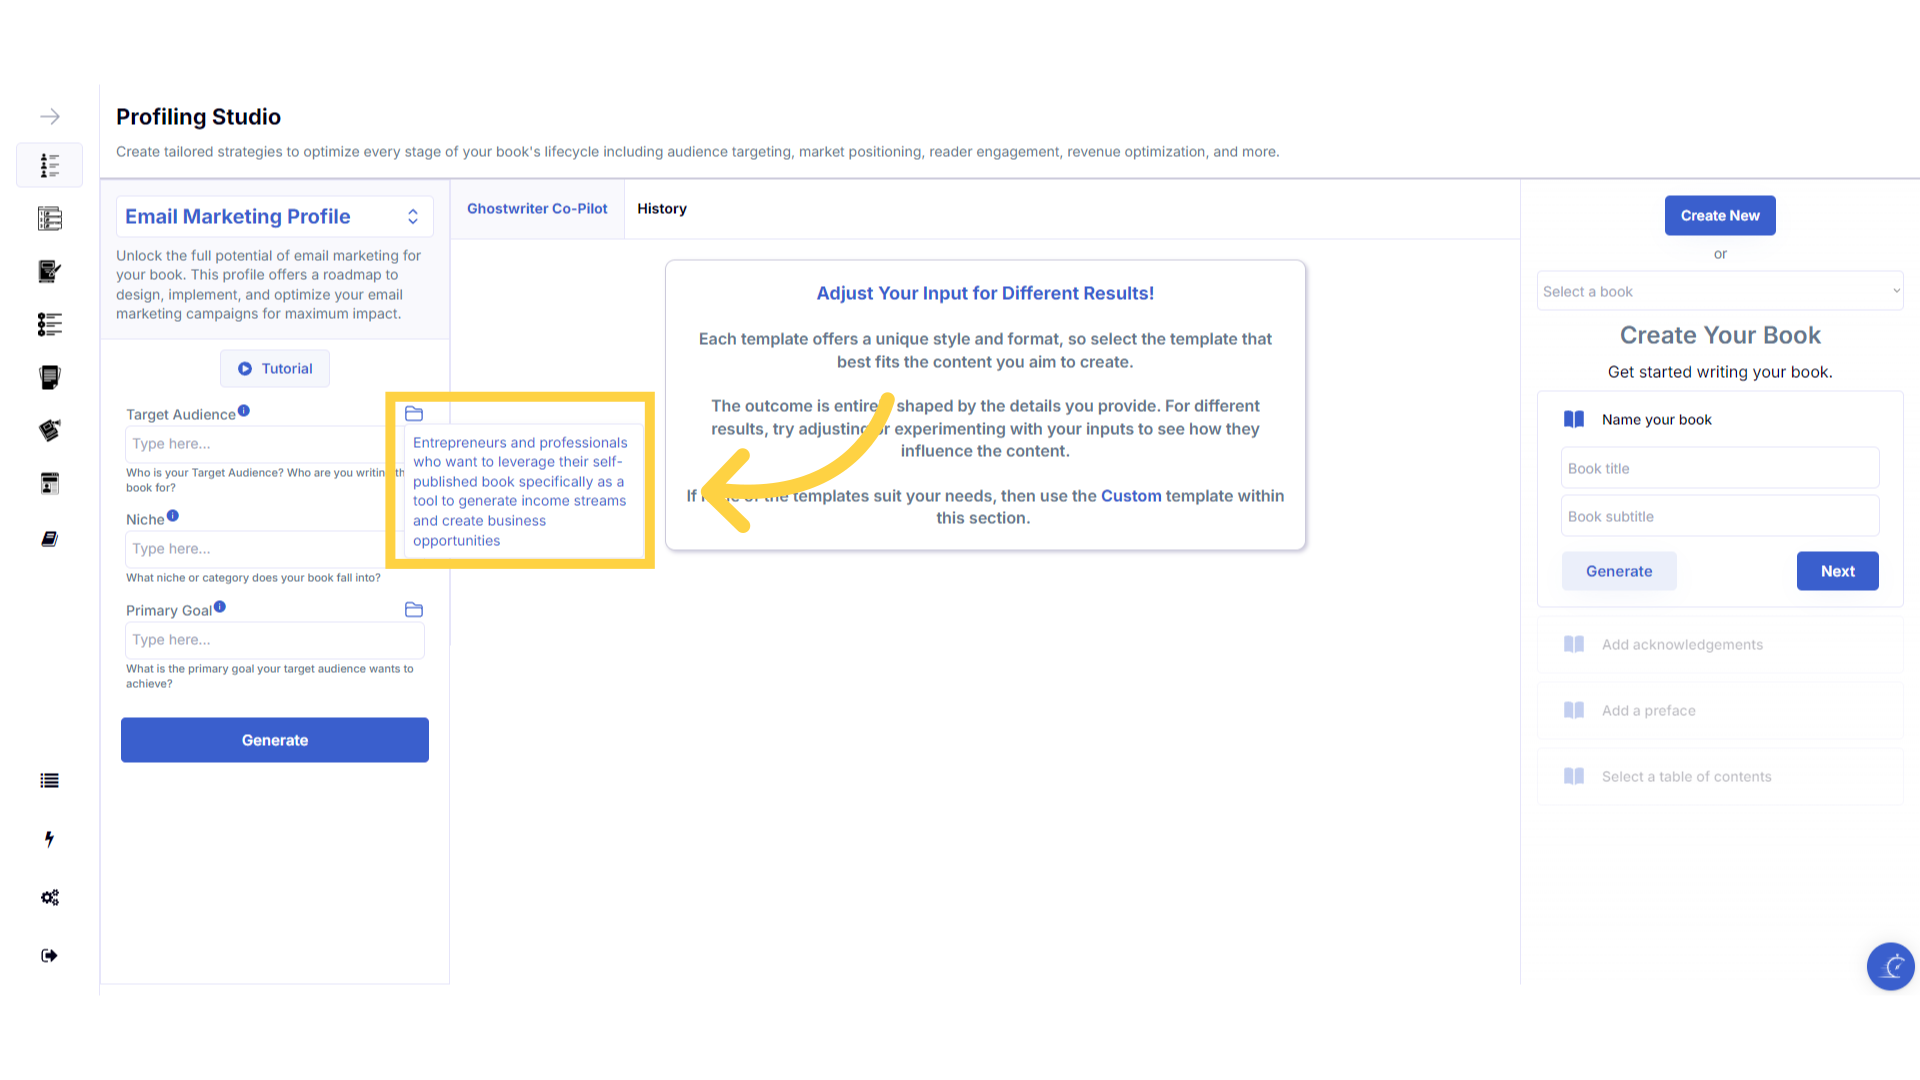Select the Ghostwriter Co-Pilot tab
The width and height of the screenshot is (1920, 1080).
[537, 209]
